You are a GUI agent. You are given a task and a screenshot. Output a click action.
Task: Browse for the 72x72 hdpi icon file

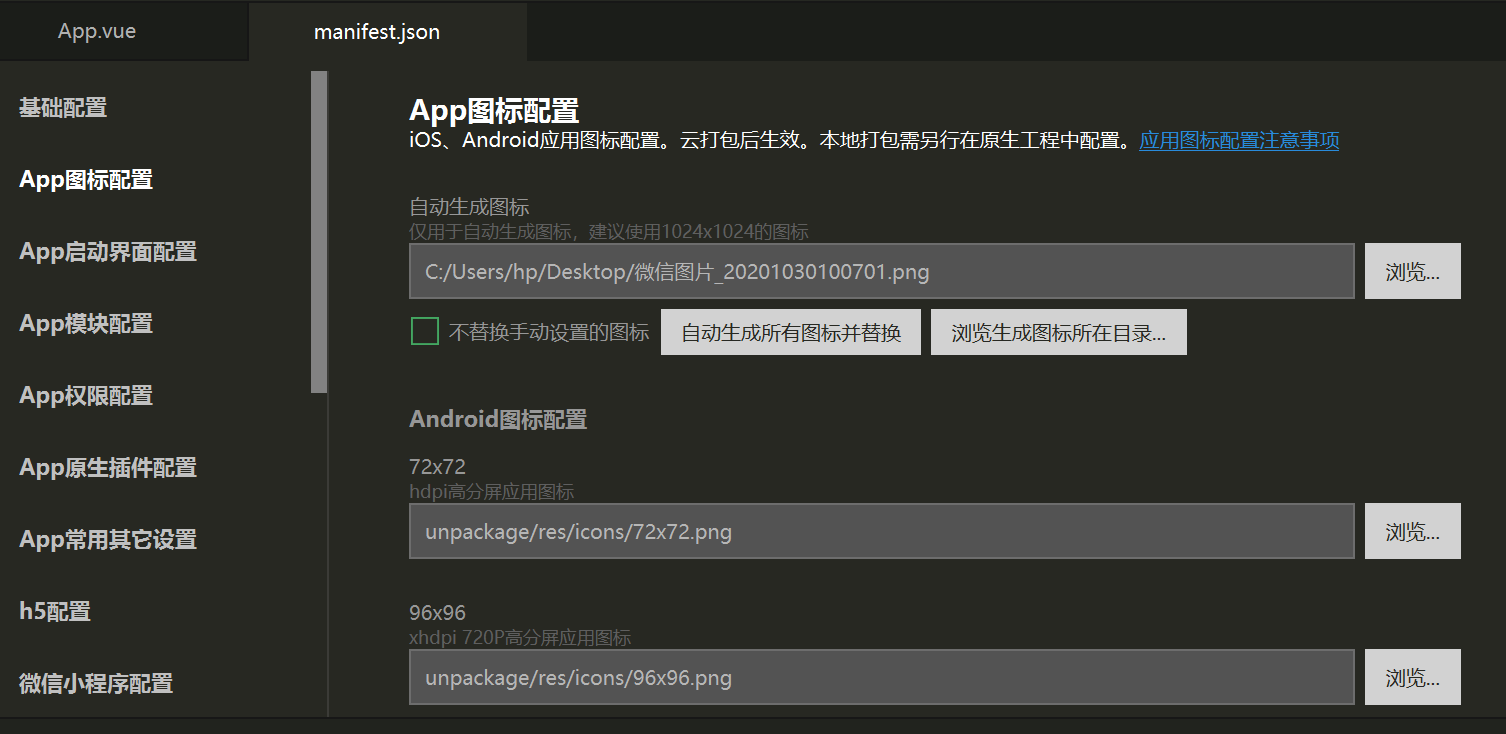point(1412,530)
